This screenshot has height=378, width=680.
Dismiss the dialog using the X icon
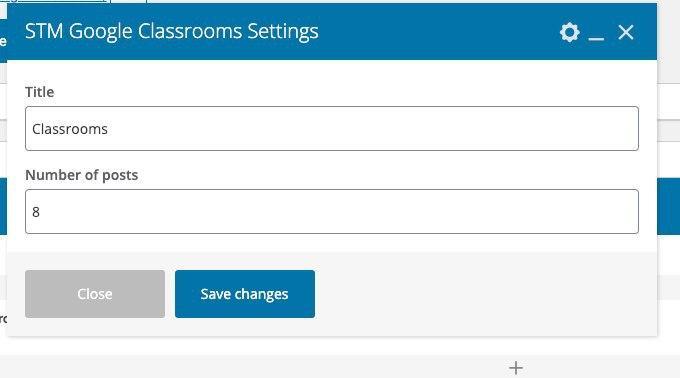(x=625, y=32)
